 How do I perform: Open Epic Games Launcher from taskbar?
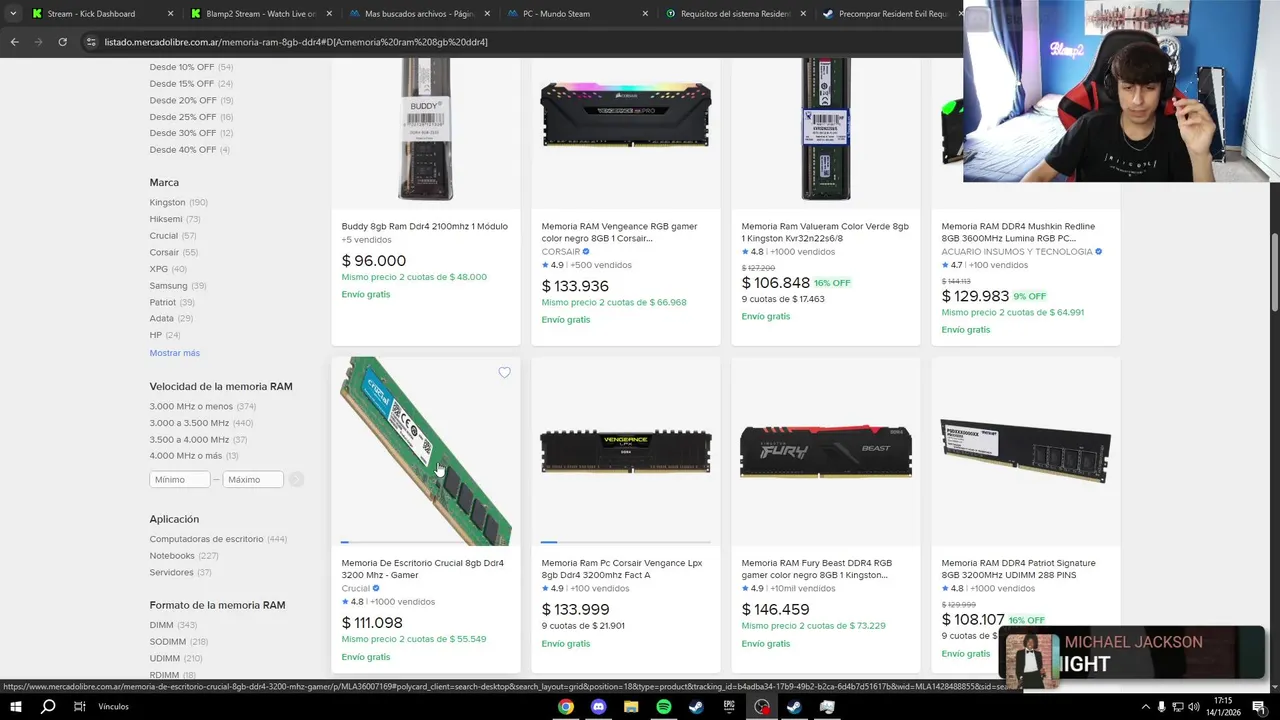tap(729, 706)
